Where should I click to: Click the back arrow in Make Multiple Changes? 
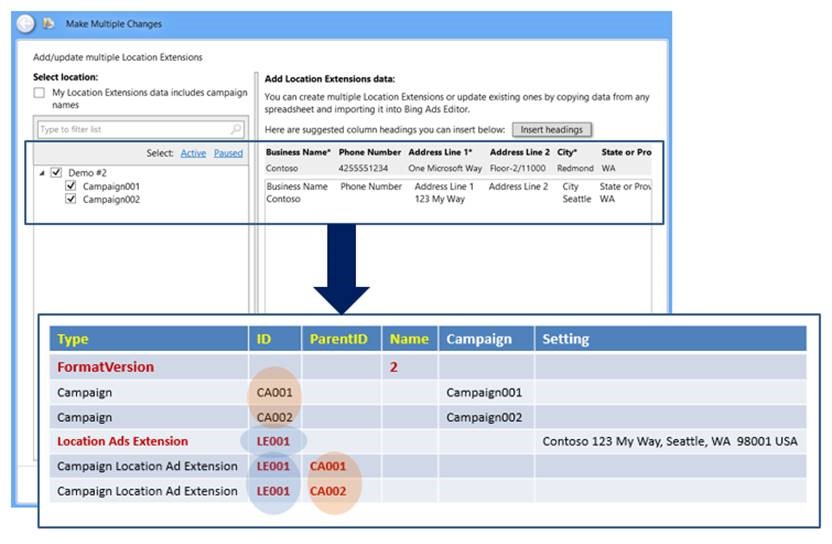(x=25, y=24)
